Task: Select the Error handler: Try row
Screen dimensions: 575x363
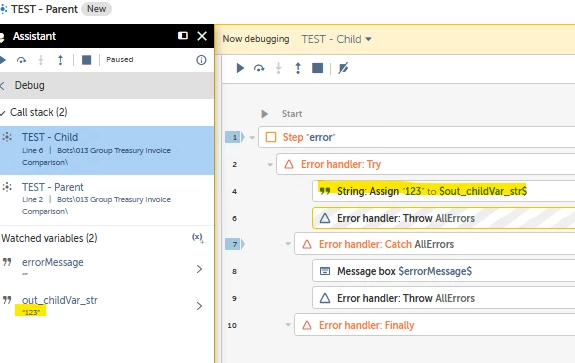Action: (x=425, y=164)
